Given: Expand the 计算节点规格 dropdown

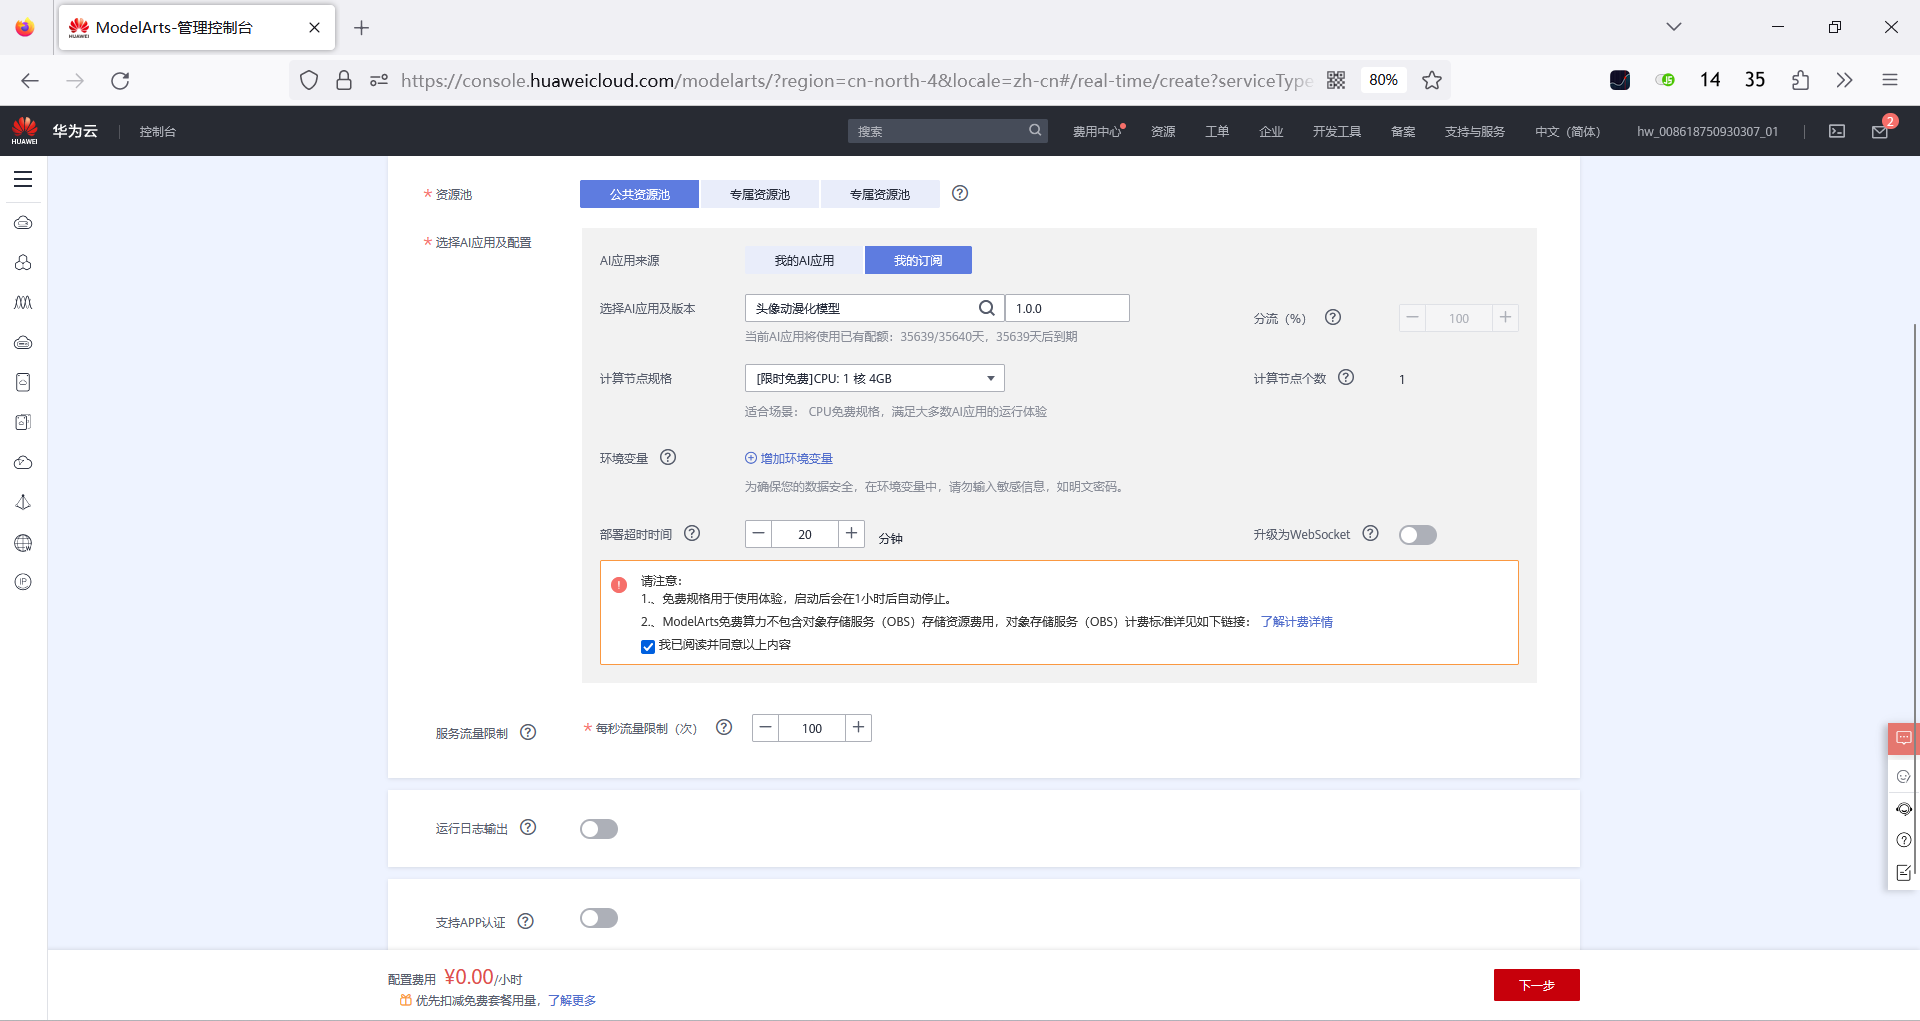Looking at the screenshot, I should 874,378.
